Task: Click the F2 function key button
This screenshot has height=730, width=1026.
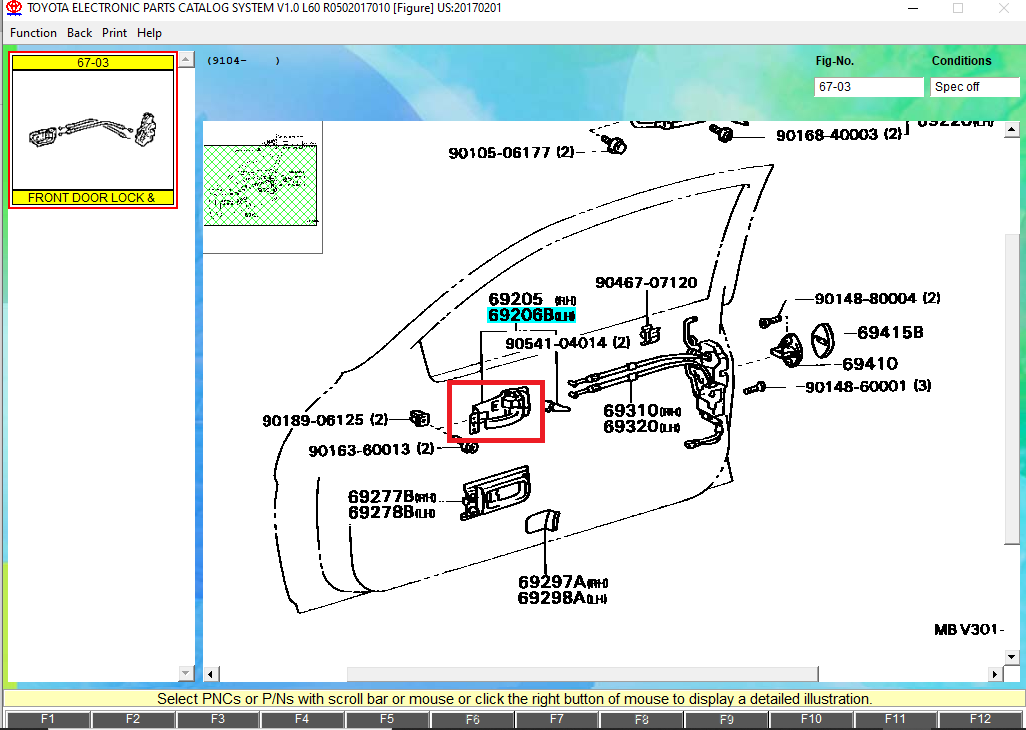Action: tap(133, 720)
